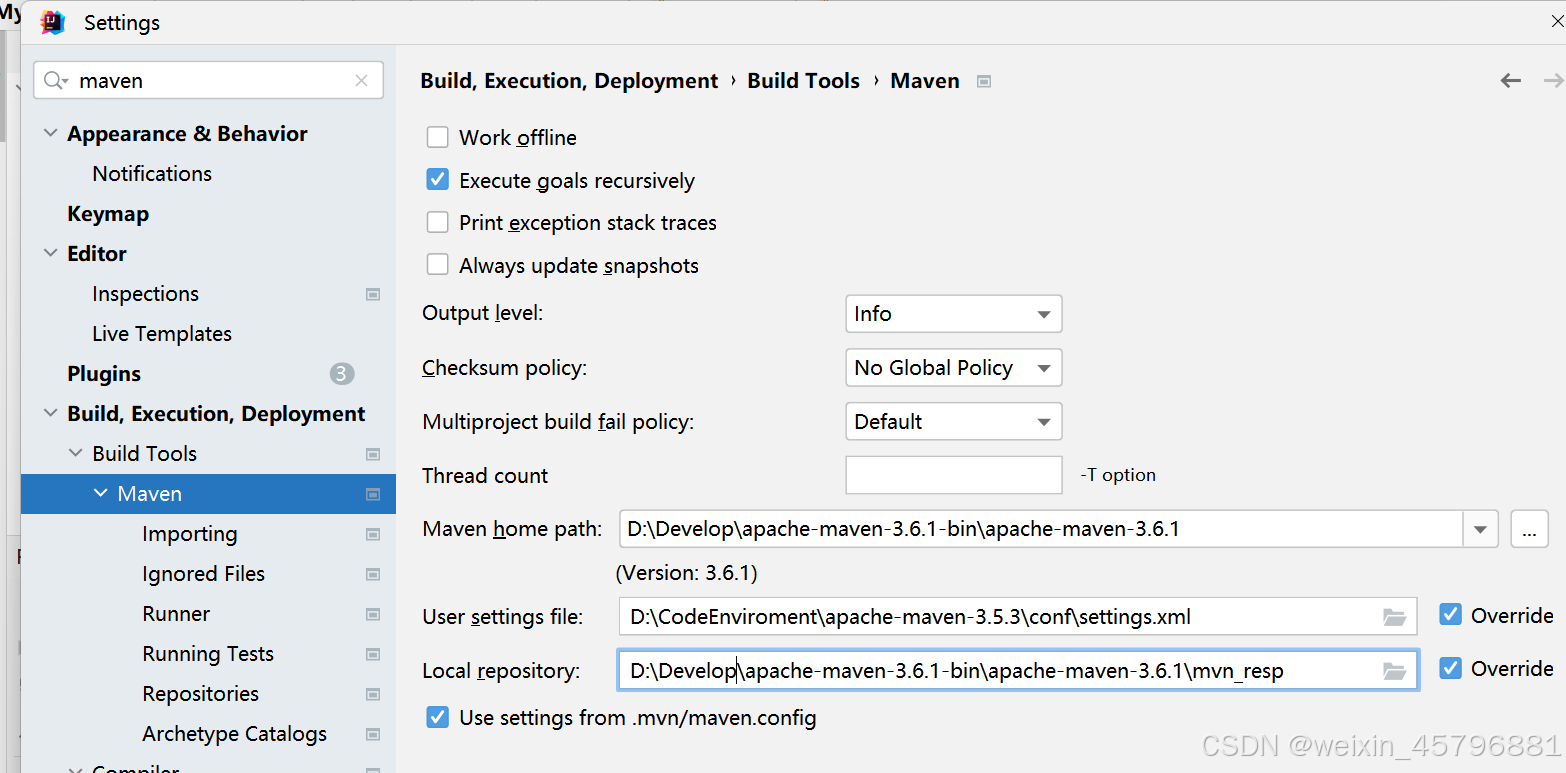Collapse Build, Execution, Deployment node
Viewport: 1566px width, 773px height.
(x=51, y=414)
